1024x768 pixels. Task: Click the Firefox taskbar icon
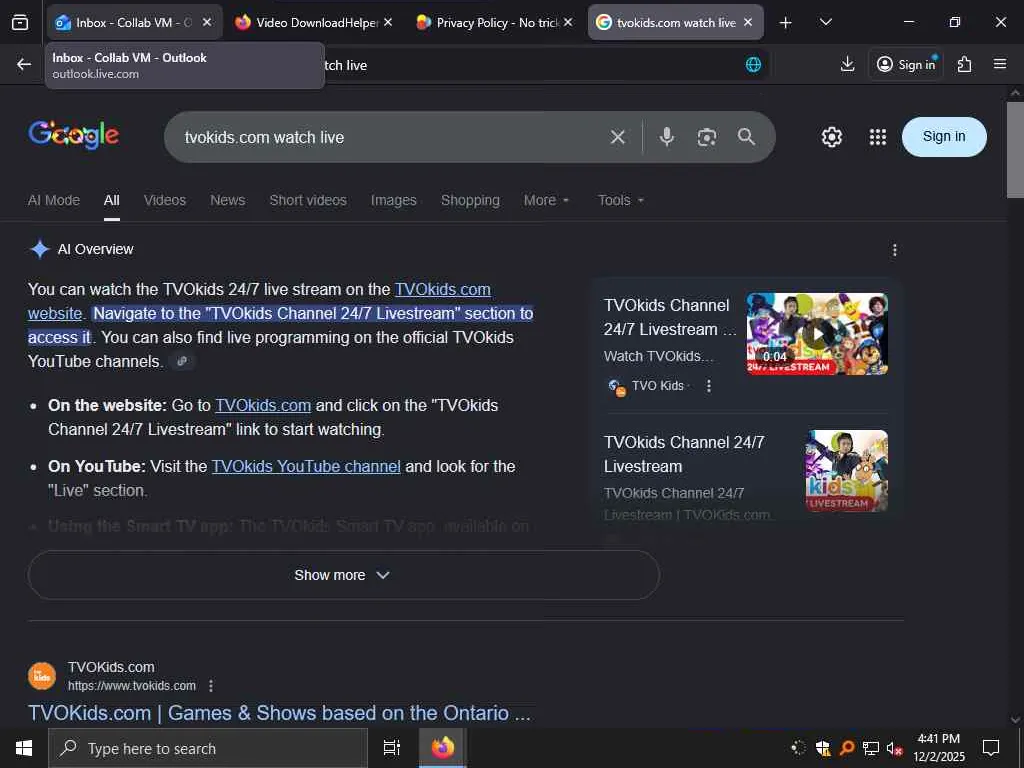pyautogui.click(x=442, y=748)
